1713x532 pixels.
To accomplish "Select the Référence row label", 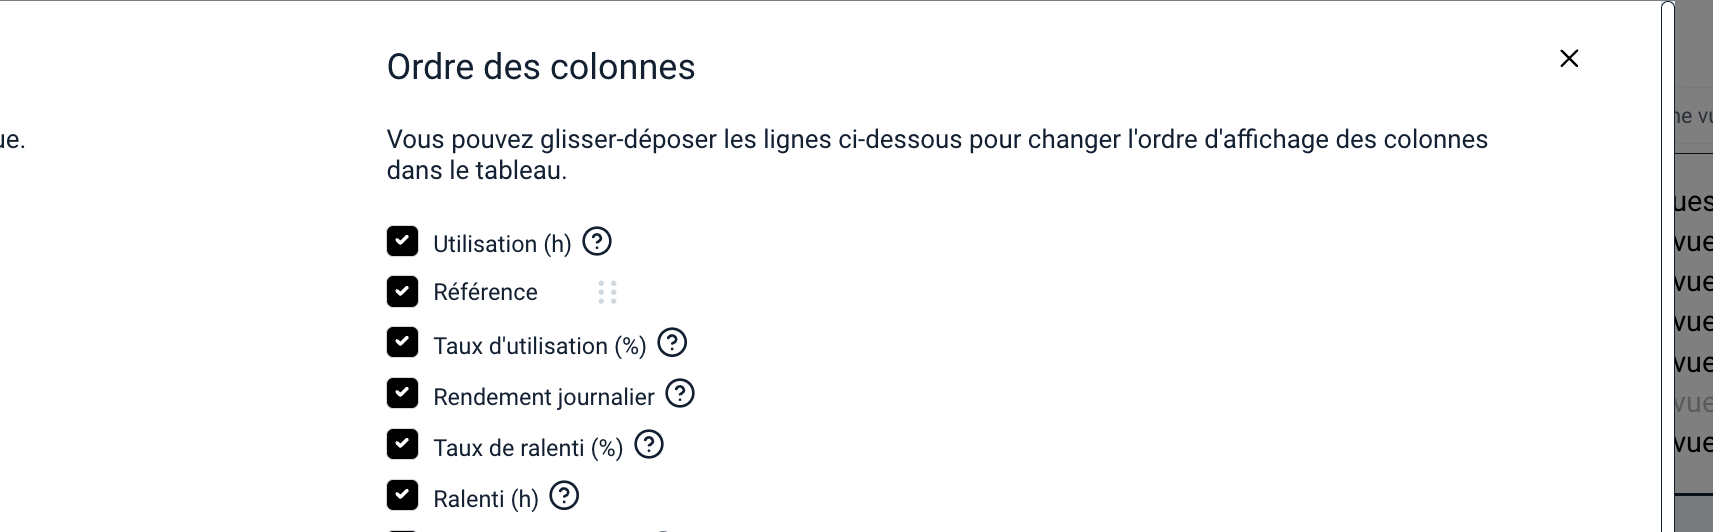I will point(485,292).
